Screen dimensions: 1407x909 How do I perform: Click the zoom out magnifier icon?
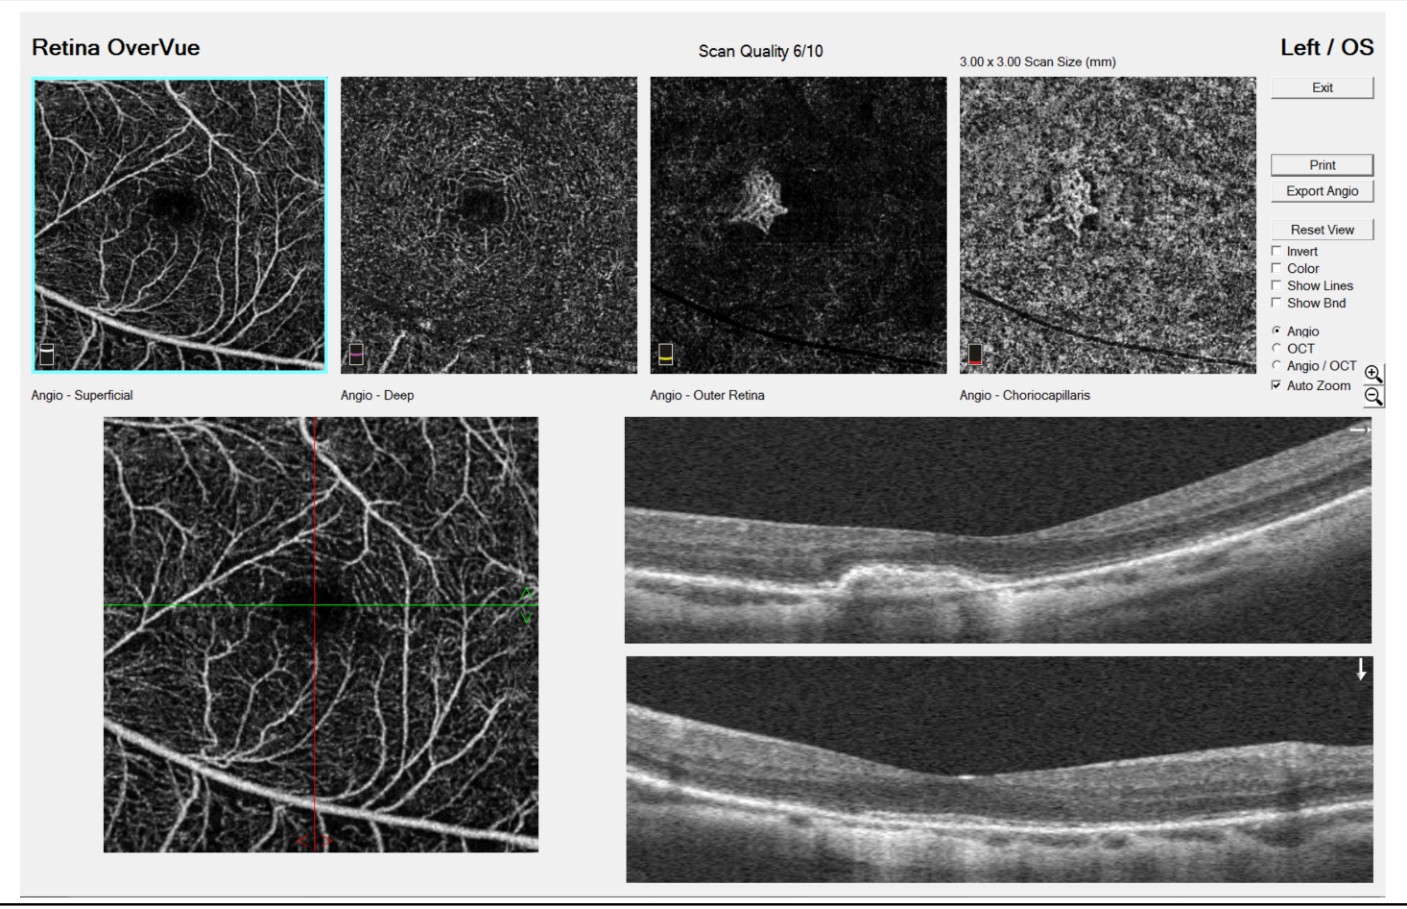click(1373, 396)
